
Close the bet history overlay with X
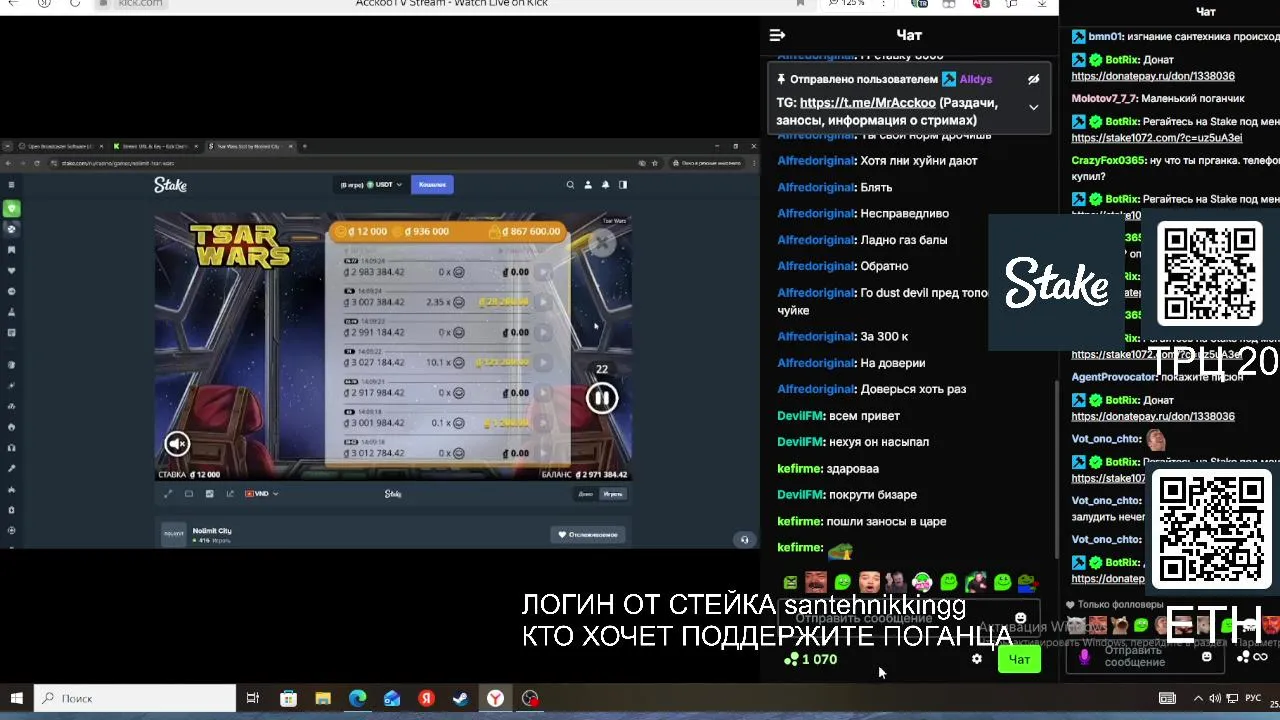point(601,243)
